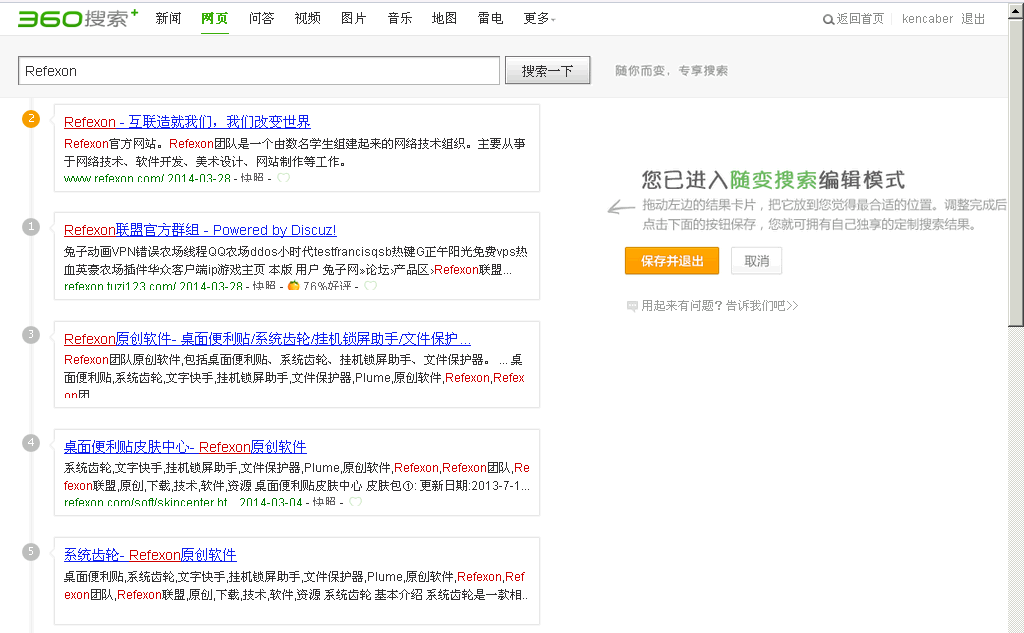Open result 系统齿轮- Refexon原创软件
Image resolution: width=1024 pixels, height=633 pixels.
click(150, 555)
